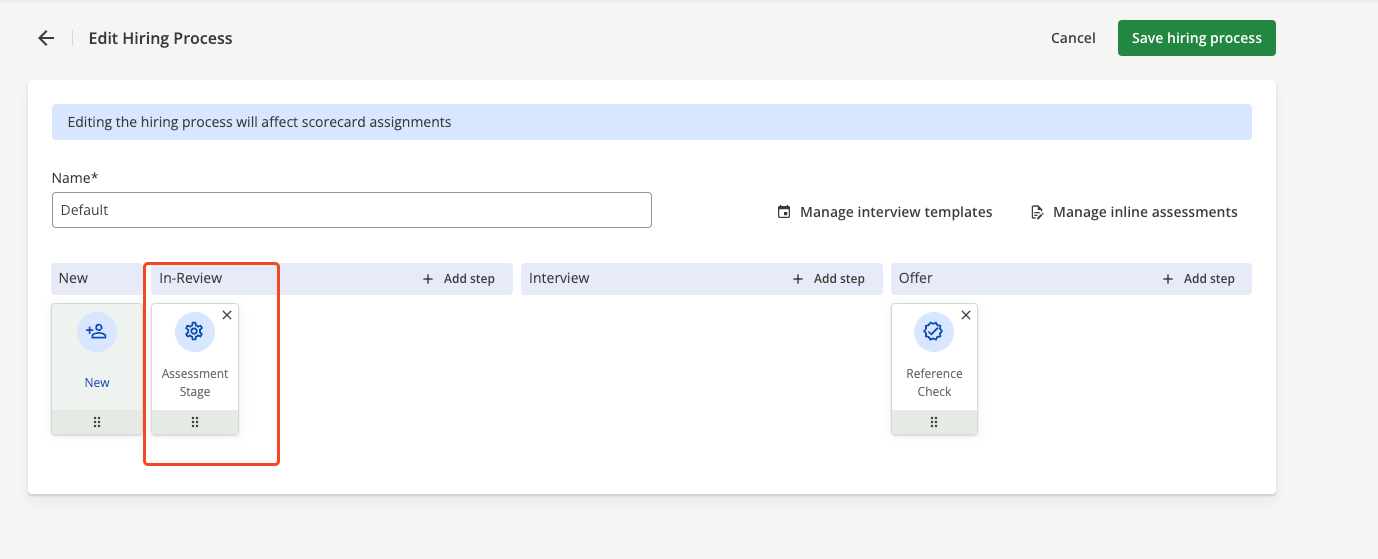Click the drag handle on Assessment Stage card
The height and width of the screenshot is (559, 1378).
point(195,423)
